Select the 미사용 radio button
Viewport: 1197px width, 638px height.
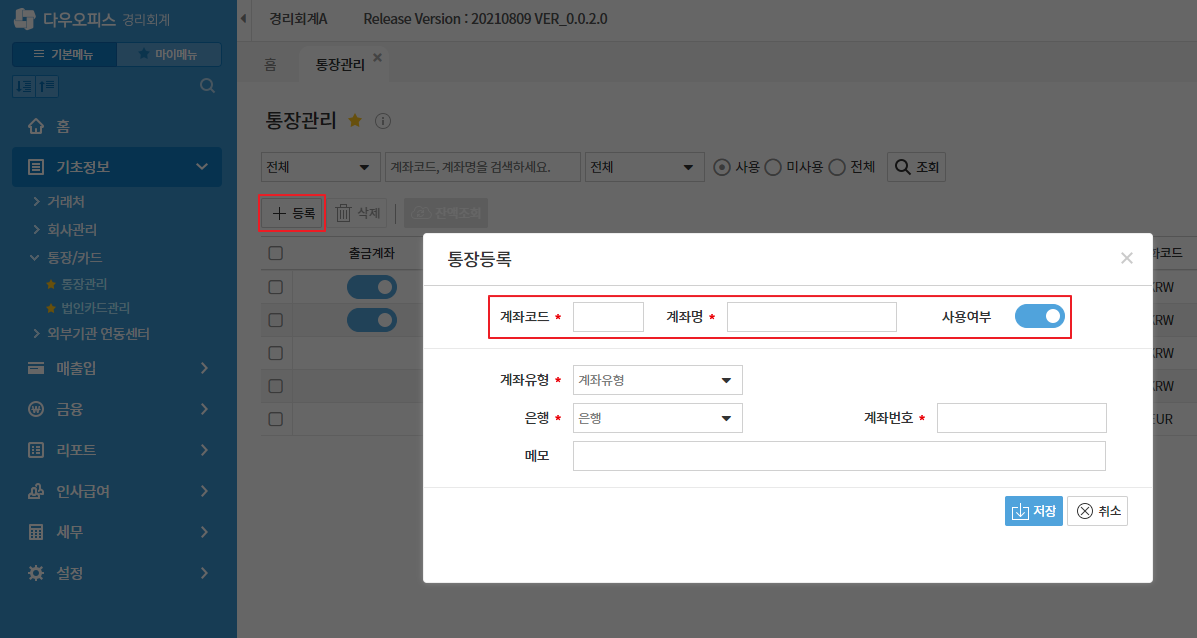[x=772, y=167]
